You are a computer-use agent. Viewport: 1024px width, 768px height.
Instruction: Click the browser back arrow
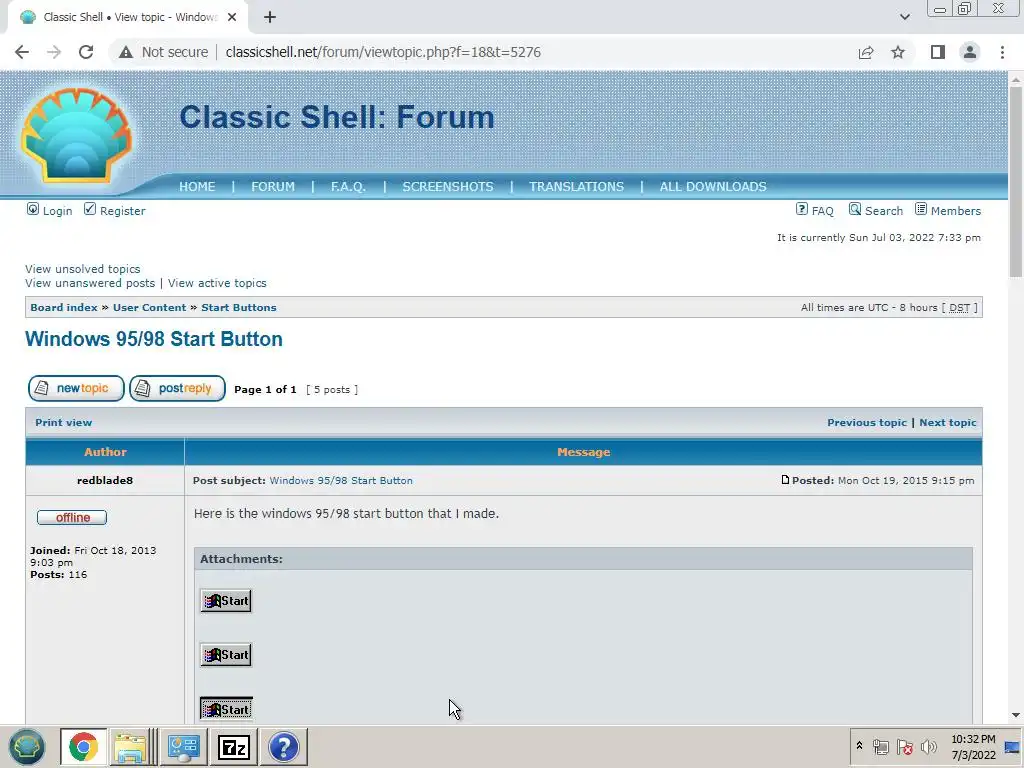coord(22,52)
